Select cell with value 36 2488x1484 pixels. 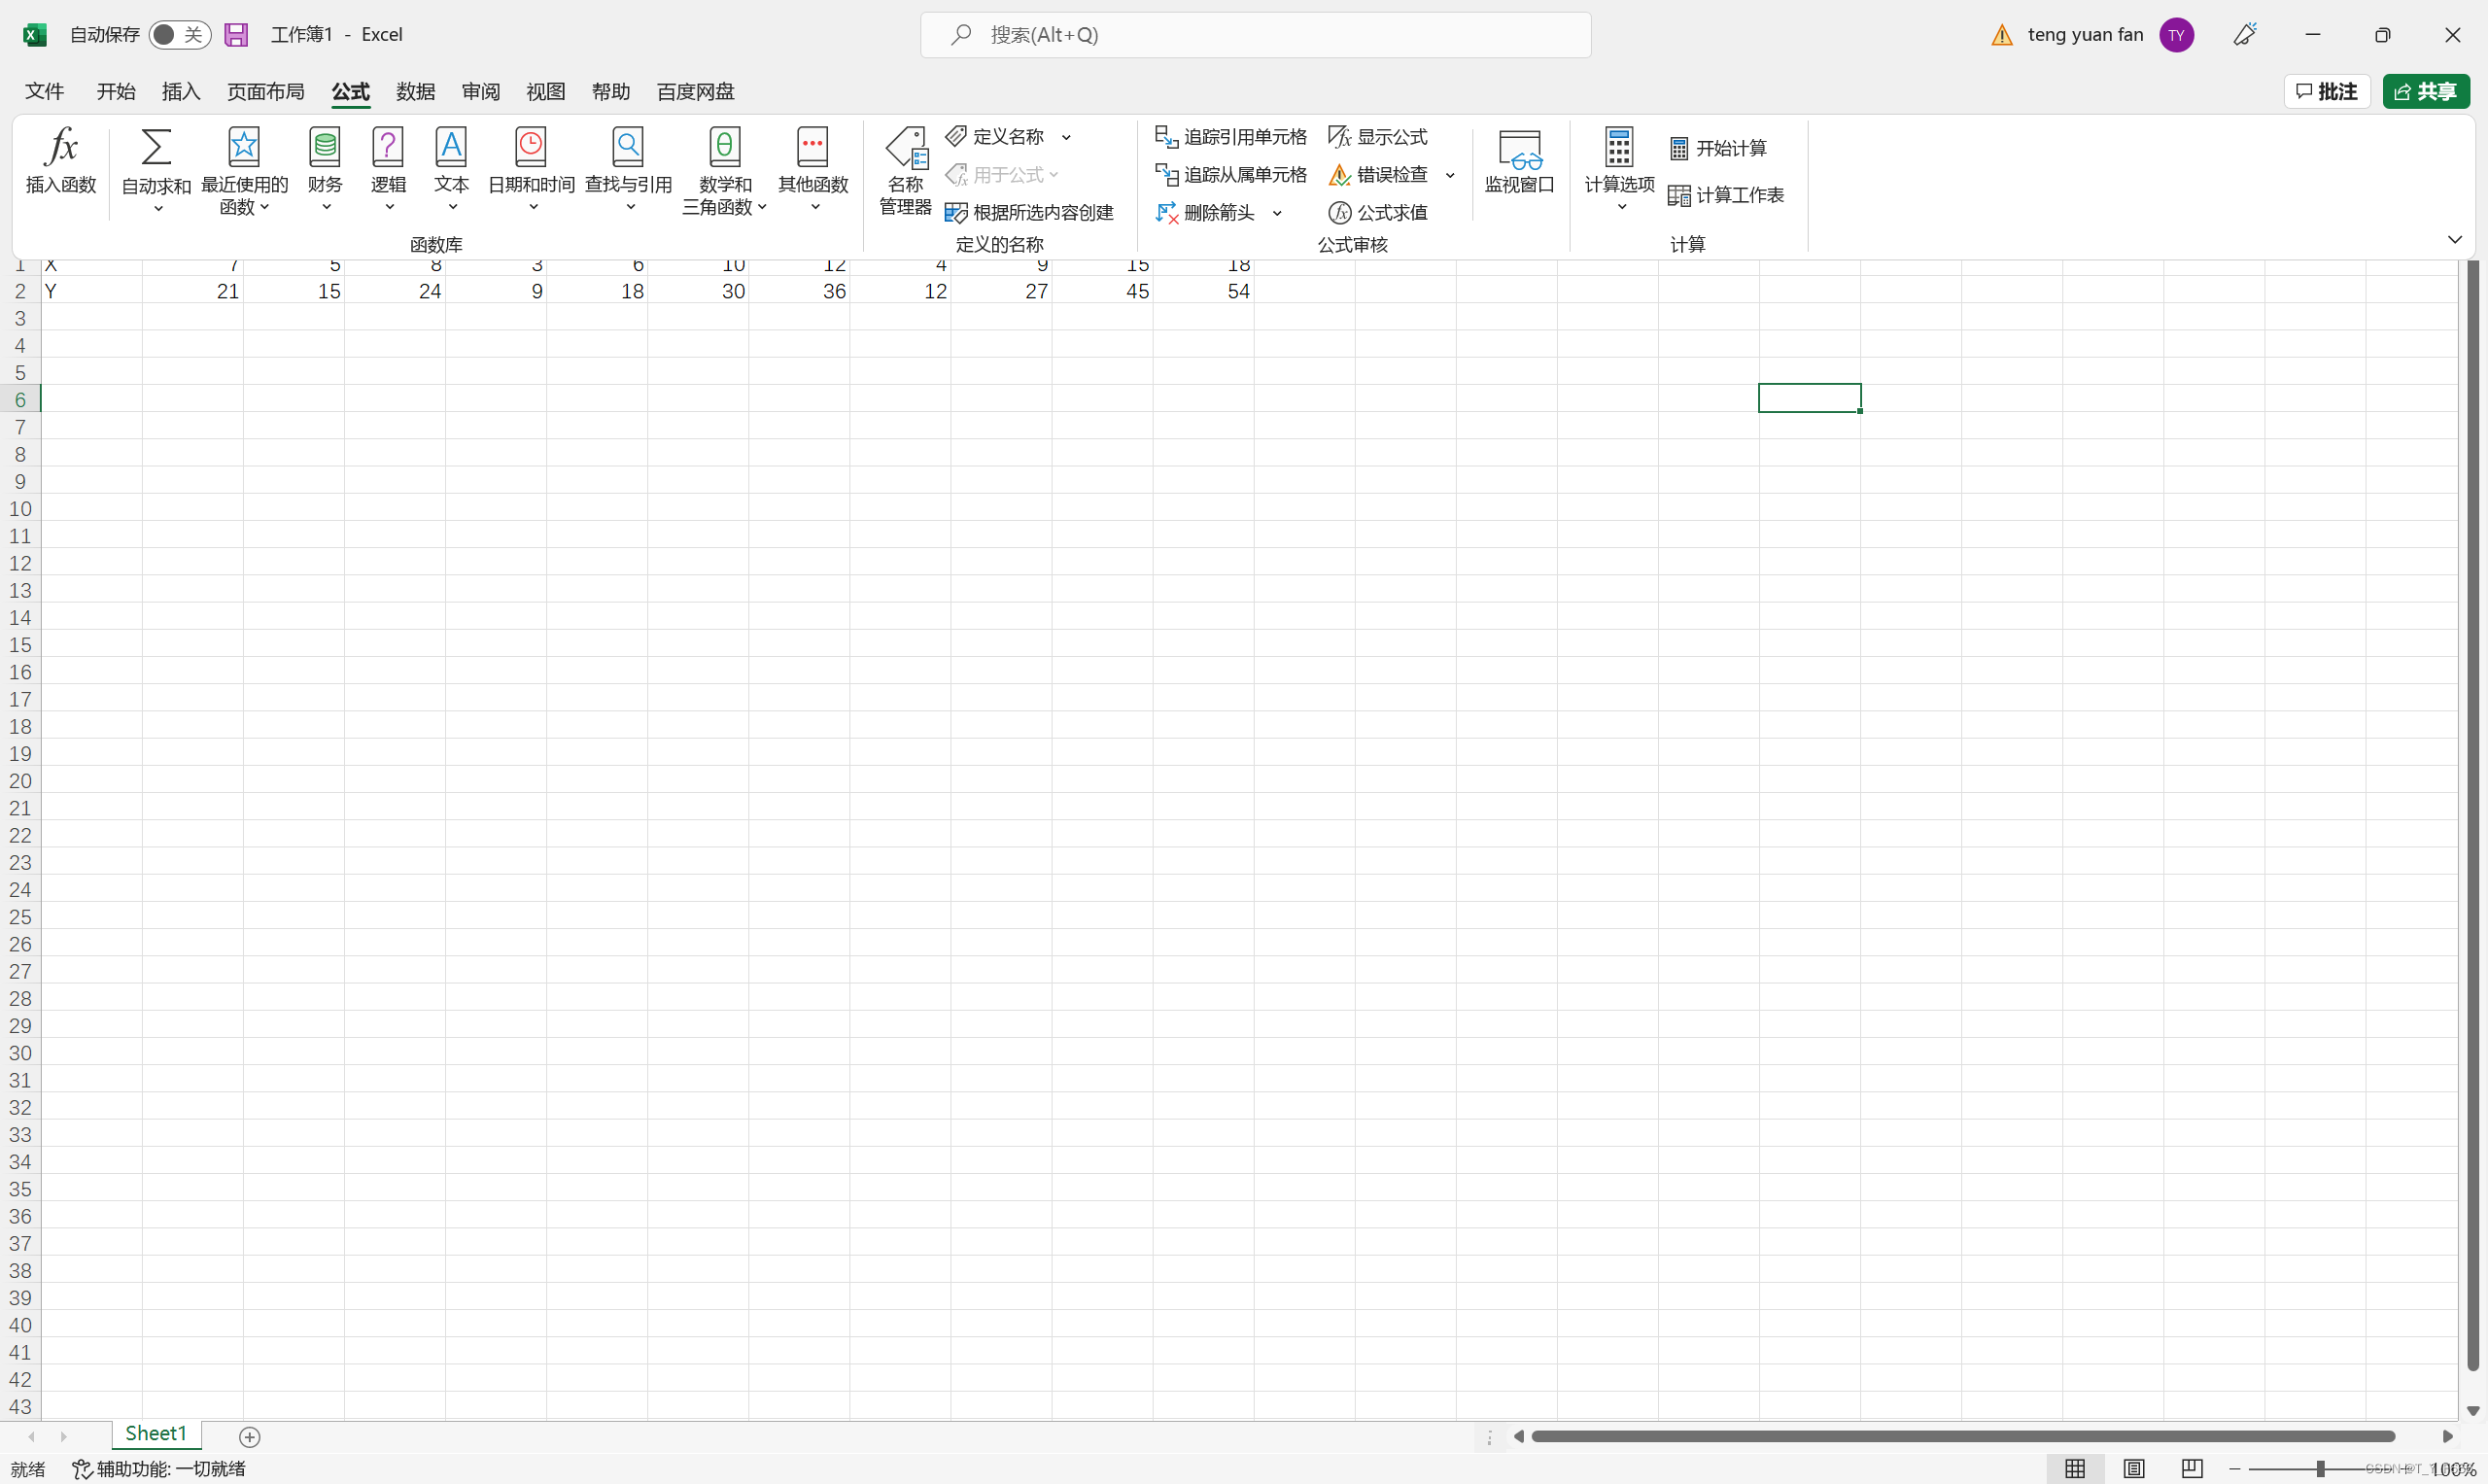pyautogui.click(x=799, y=290)
